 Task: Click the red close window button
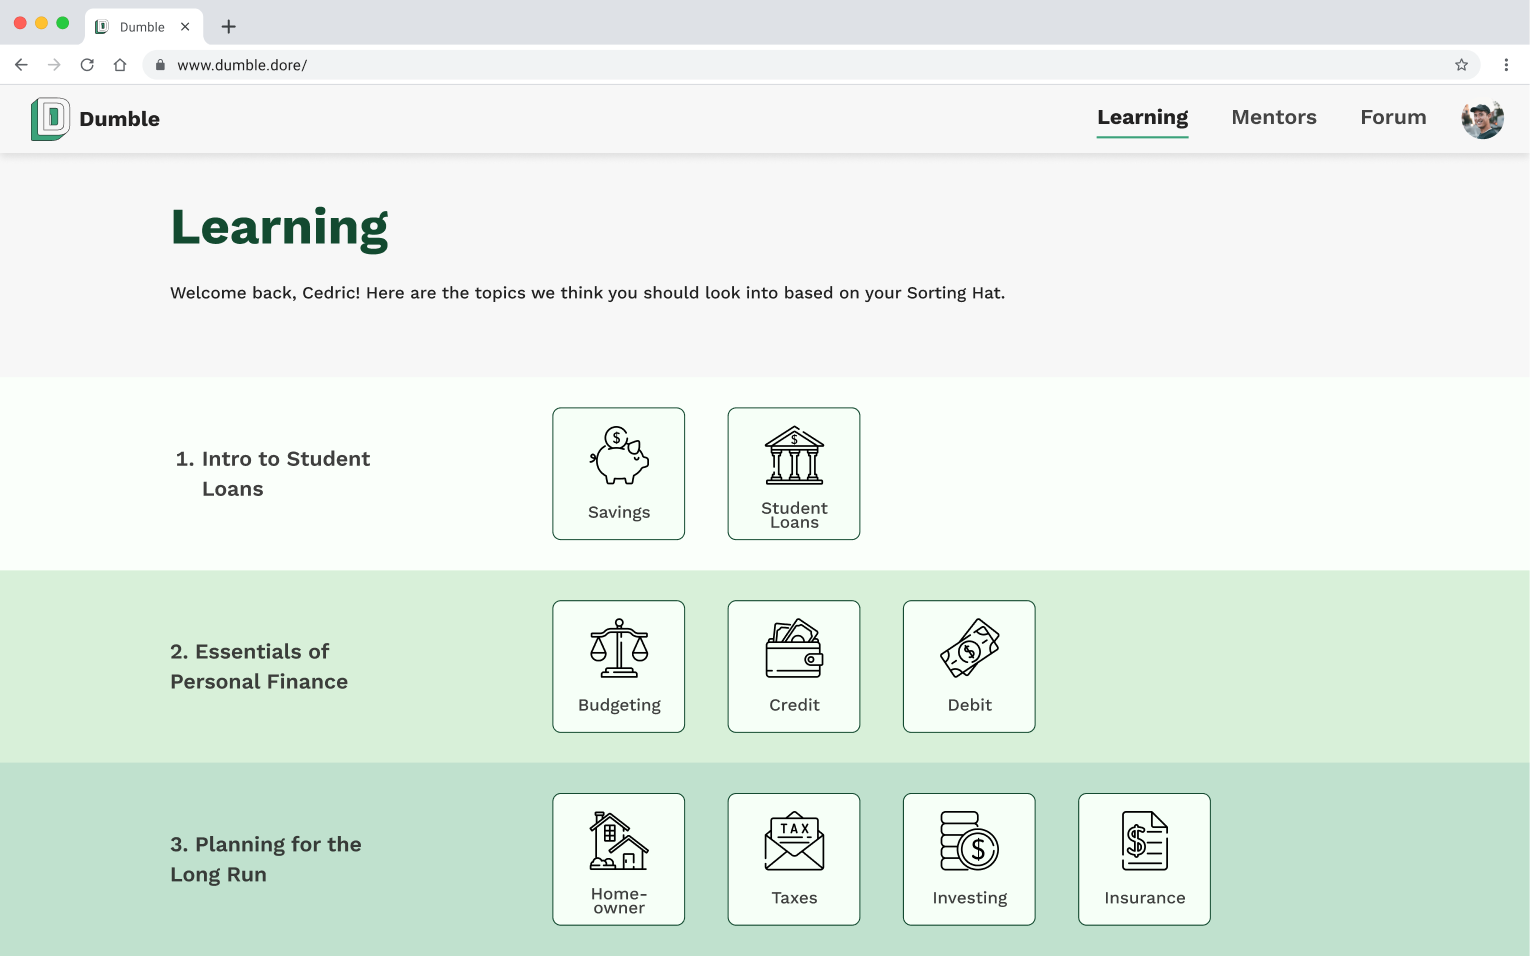point(20,23)
